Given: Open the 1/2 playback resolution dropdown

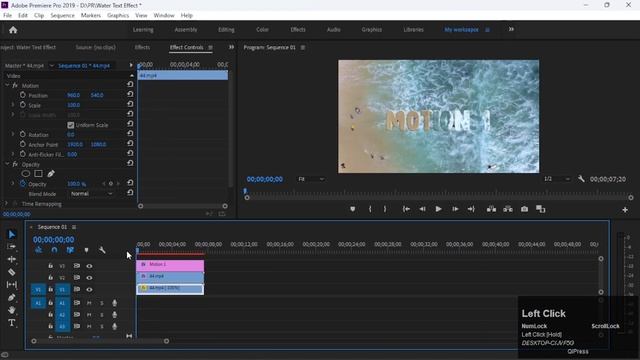Looking at the screenshot, I should tap(557, 179).
